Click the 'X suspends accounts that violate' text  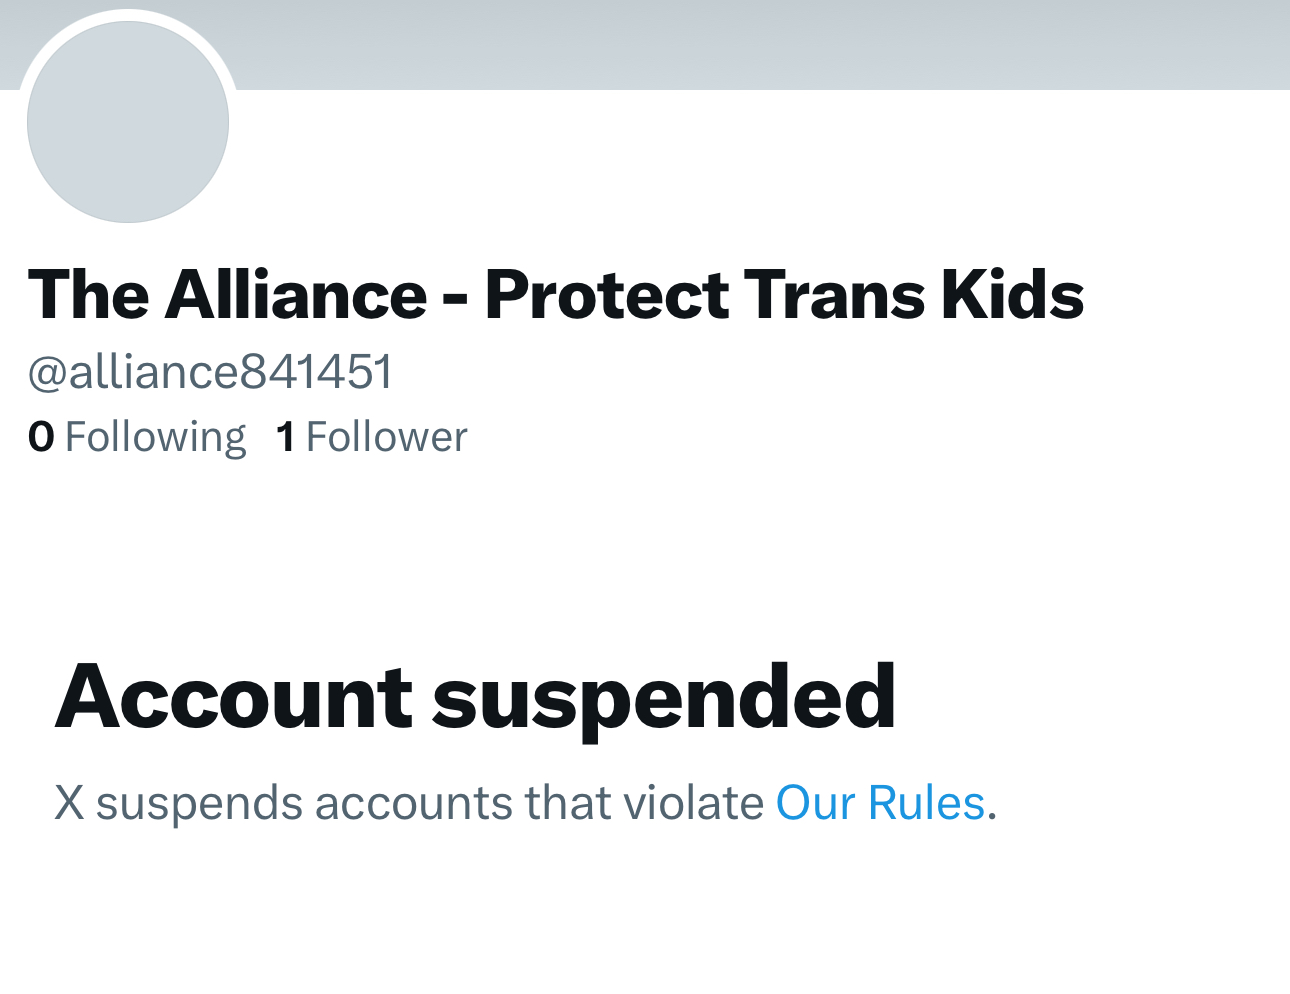pos(409,803)
